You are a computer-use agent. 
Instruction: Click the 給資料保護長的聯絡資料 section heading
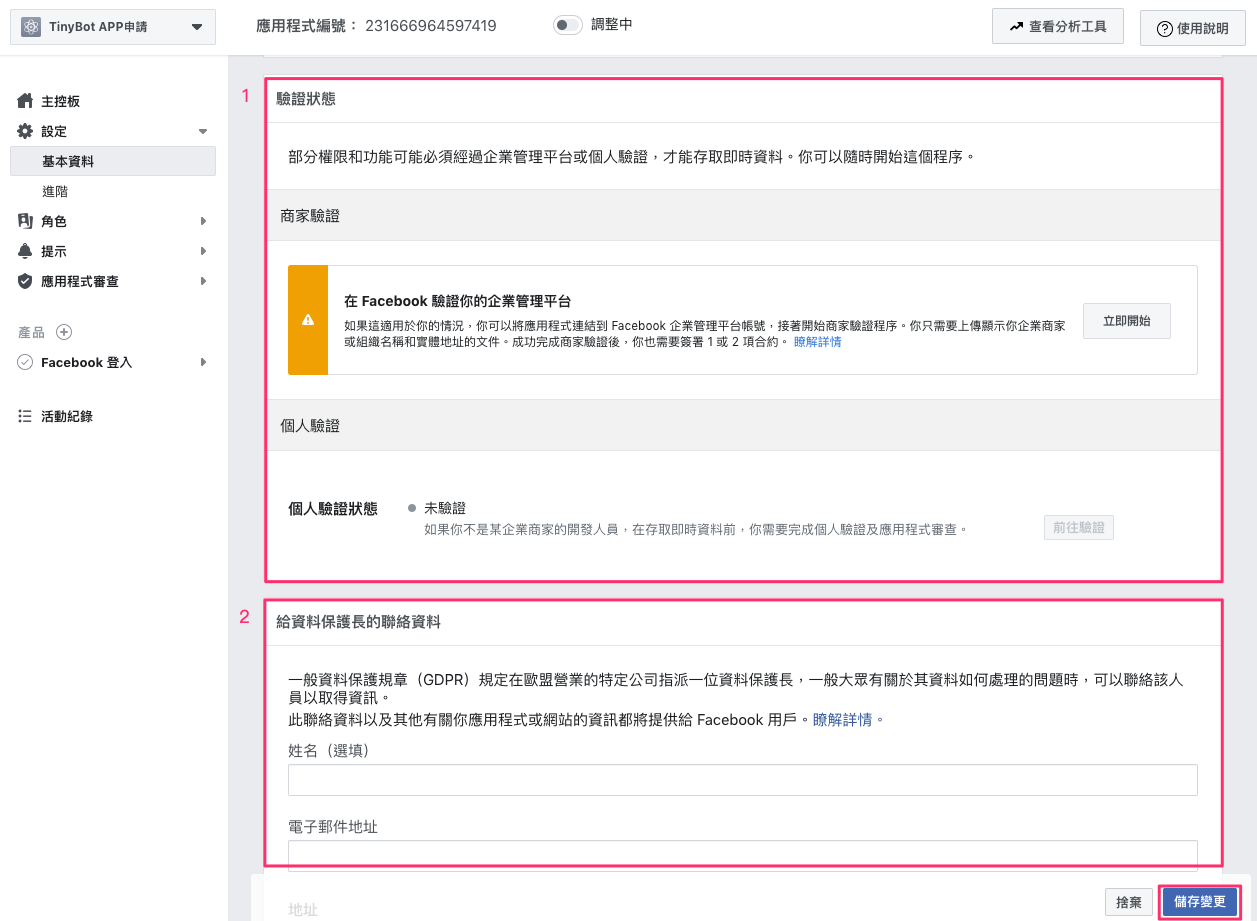pyautogui.click(x=358, y=622)
